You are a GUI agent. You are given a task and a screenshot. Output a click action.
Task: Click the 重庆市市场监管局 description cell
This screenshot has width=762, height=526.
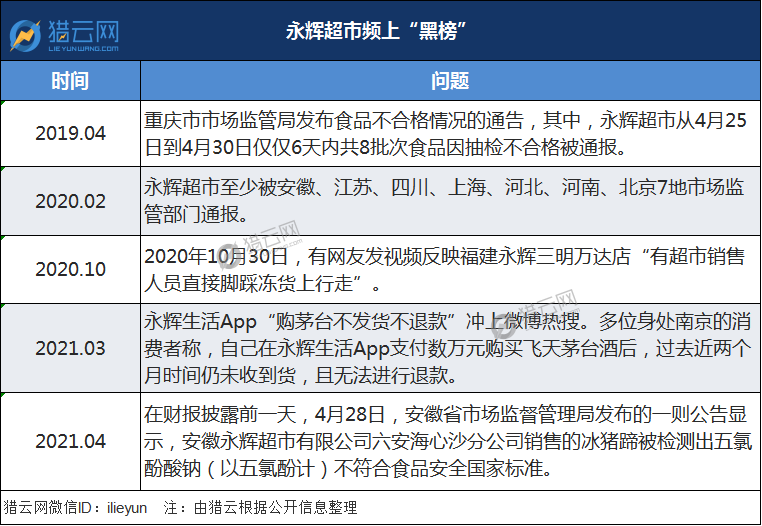pos(450,134)
